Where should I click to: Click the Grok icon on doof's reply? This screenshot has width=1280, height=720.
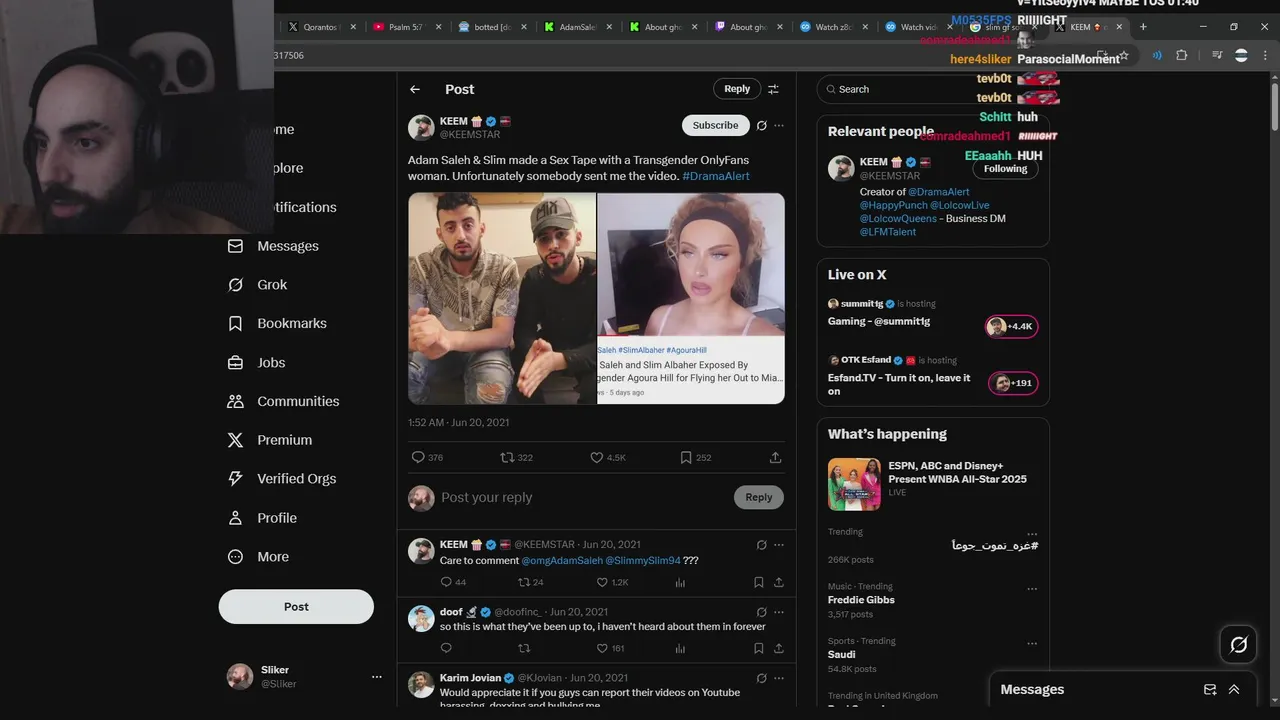(x=761, y=612)
